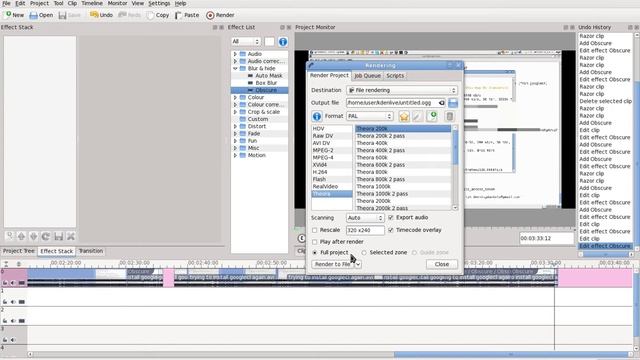Switch to the Job Queue tab
This screenshot has width=640, height=360.
click(367, 76)
